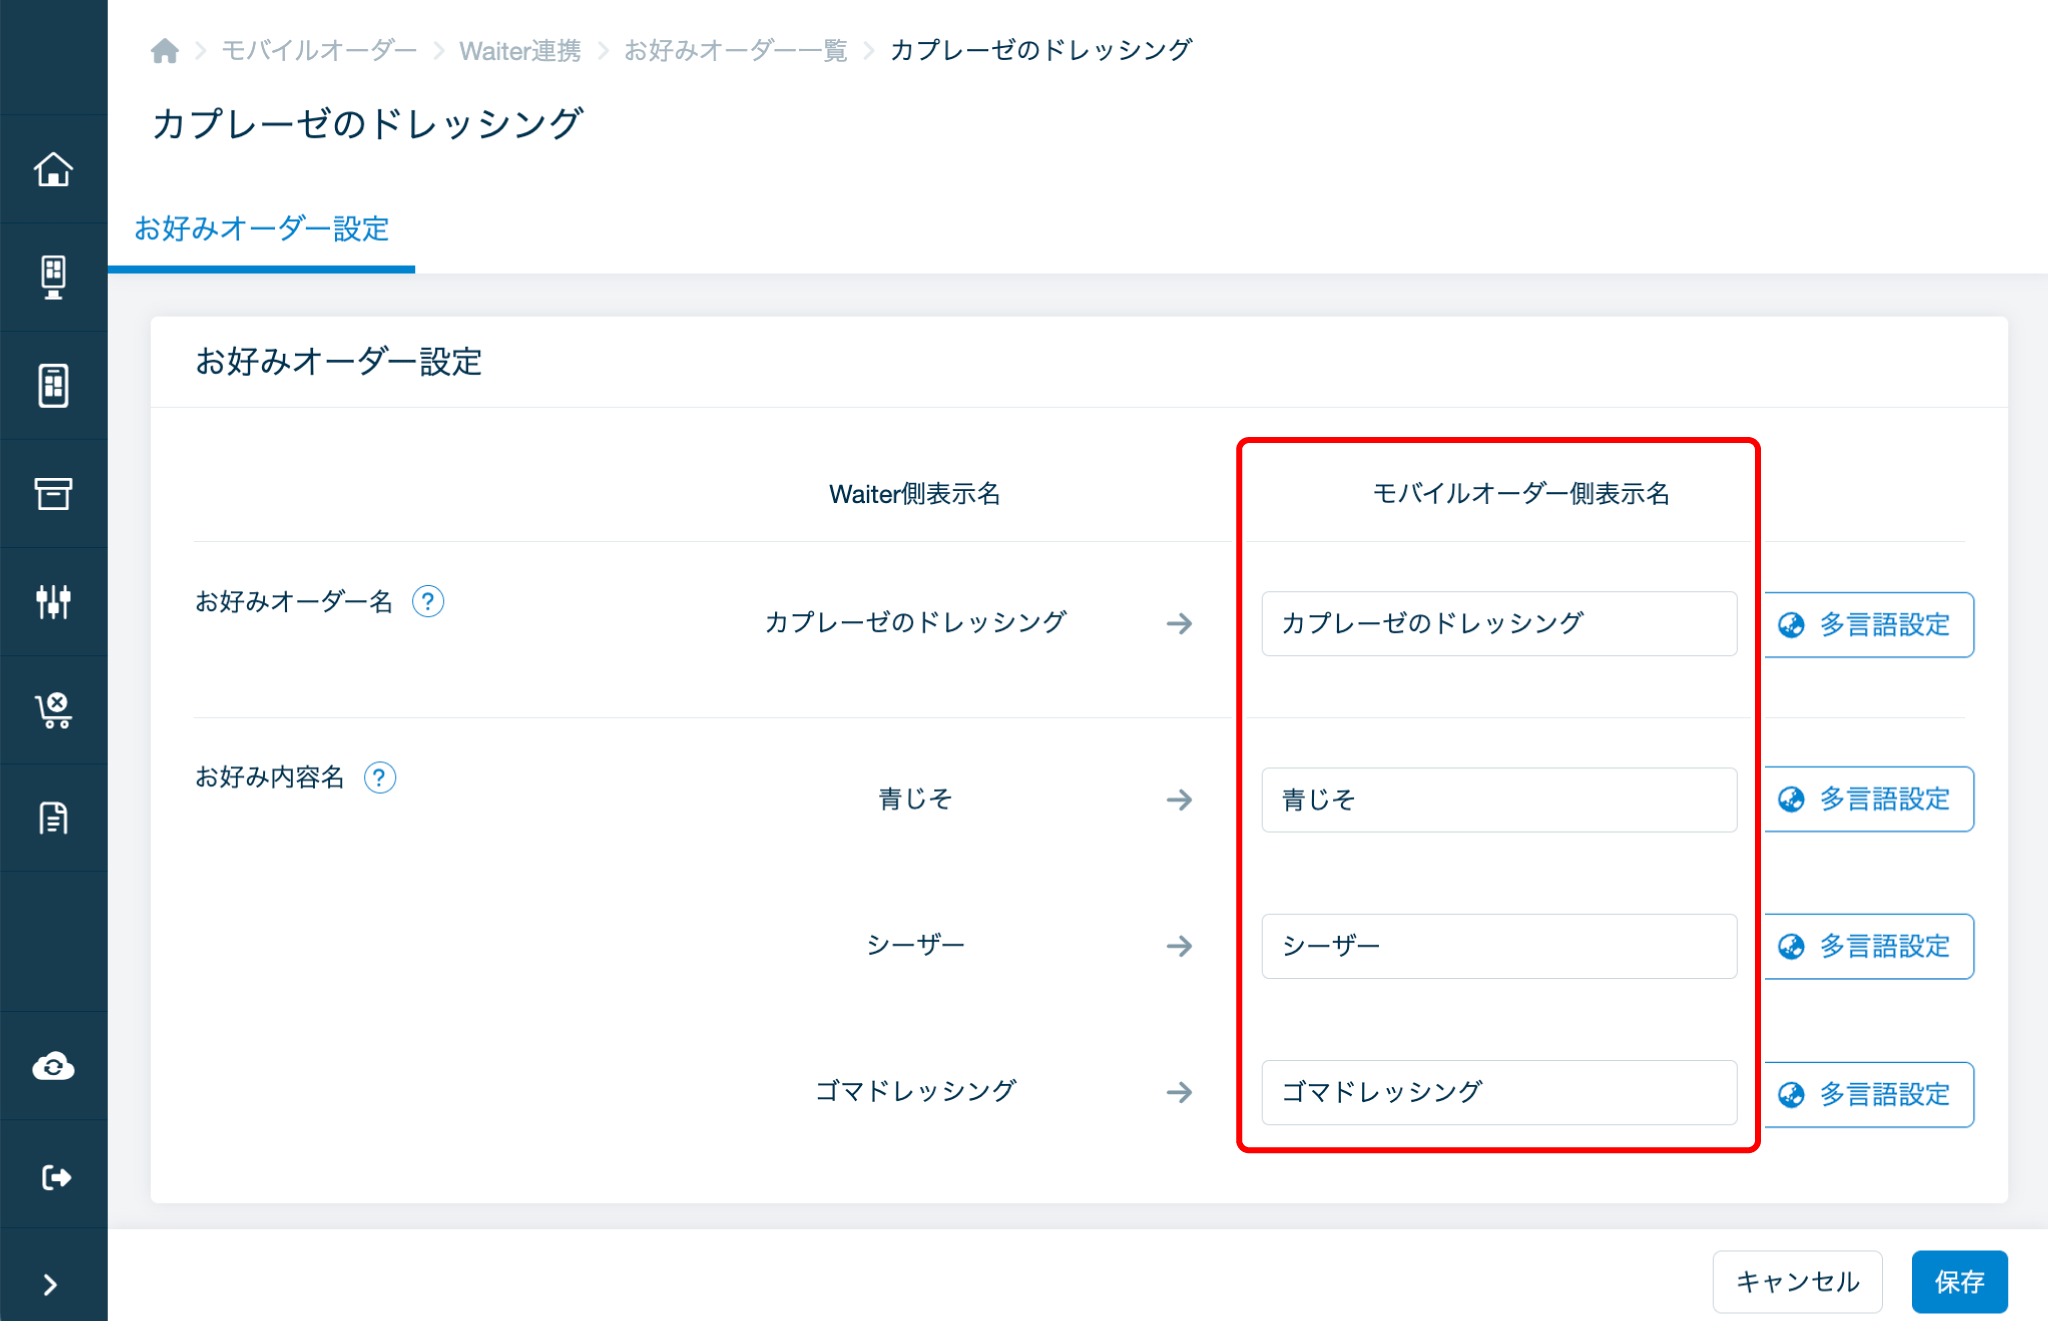The image size is (2048, 1321).
Task: Expand the sidebar with the chevron arrow
Action: (x=50, y=1285)
